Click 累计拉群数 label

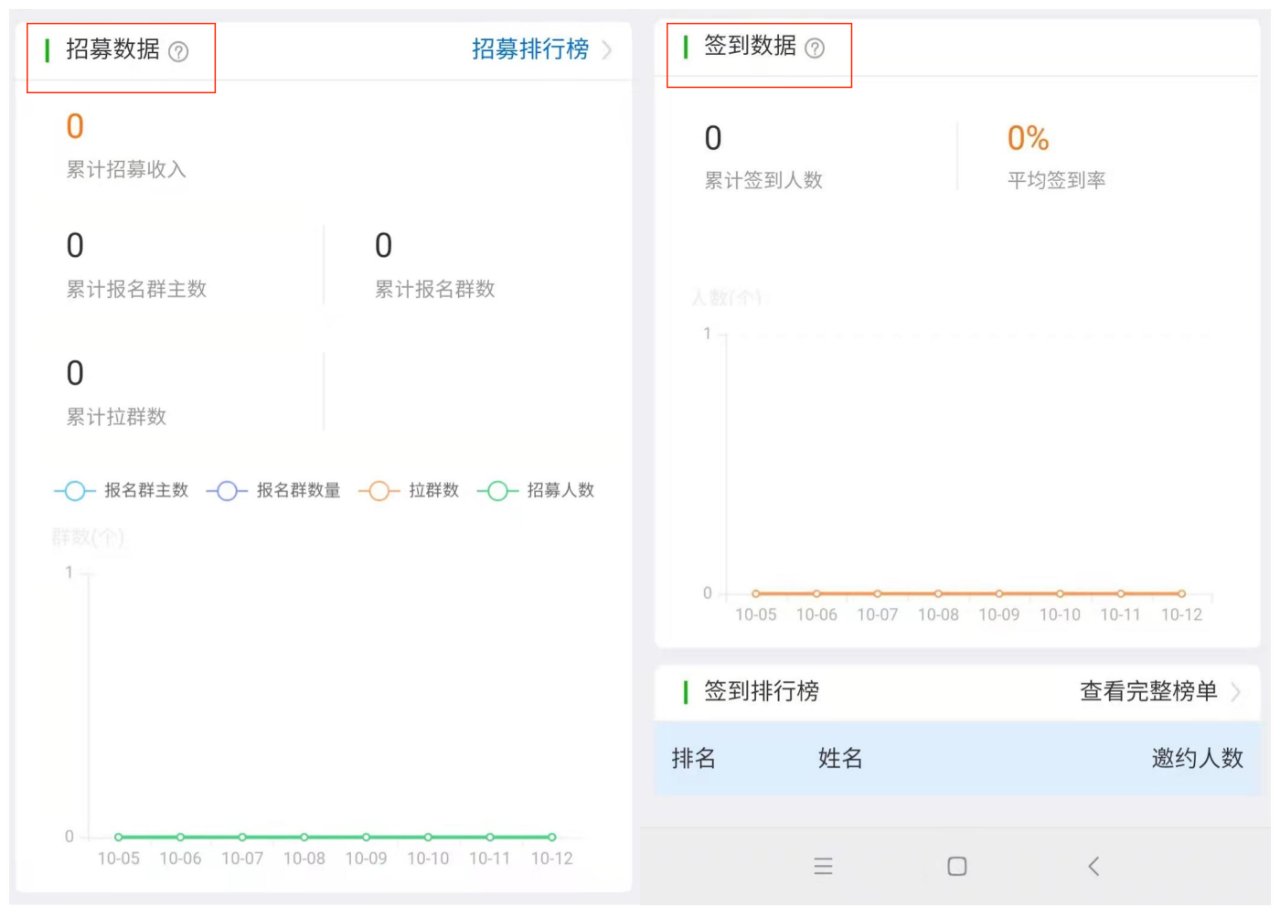[x=116, y=417]
